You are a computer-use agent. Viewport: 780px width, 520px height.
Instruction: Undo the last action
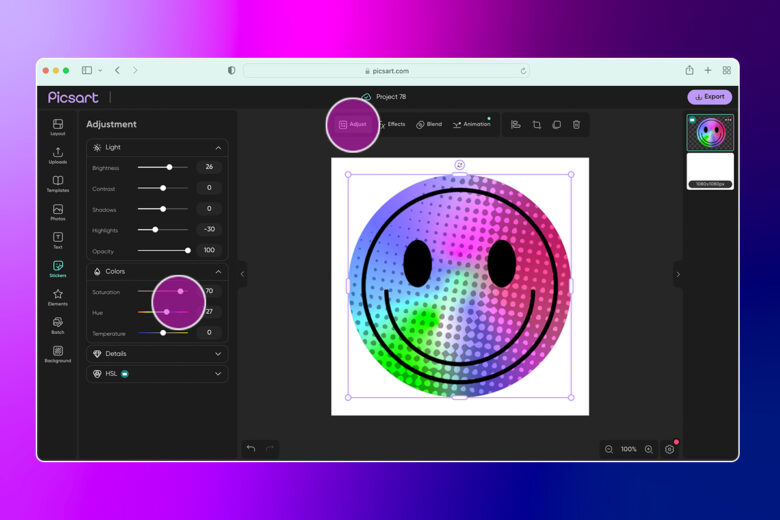(x=251, y=449)
